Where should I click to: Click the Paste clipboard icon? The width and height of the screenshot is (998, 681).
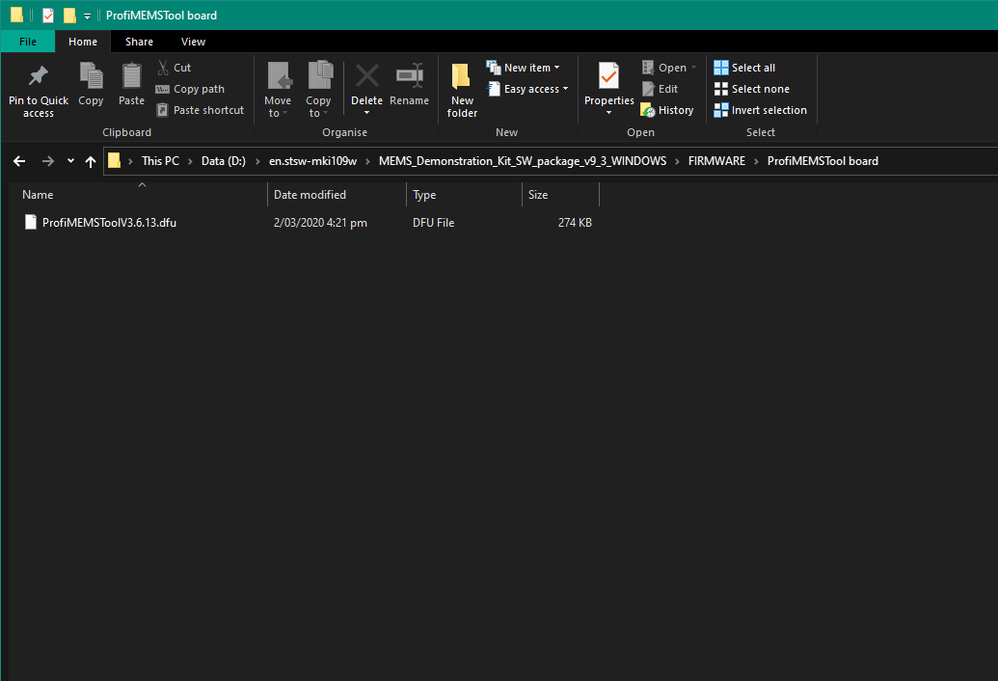(x=132, y=76)
